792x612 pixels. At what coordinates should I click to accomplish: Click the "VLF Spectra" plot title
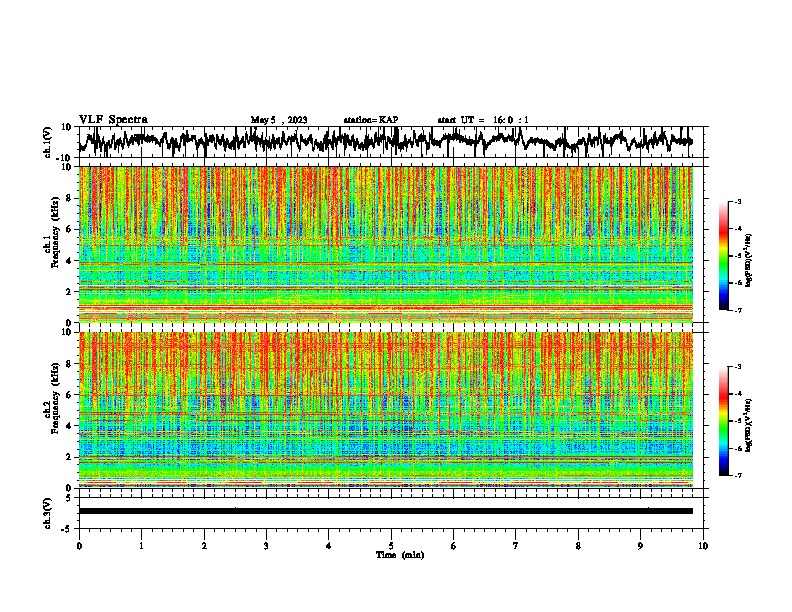(x=113, y=120)
